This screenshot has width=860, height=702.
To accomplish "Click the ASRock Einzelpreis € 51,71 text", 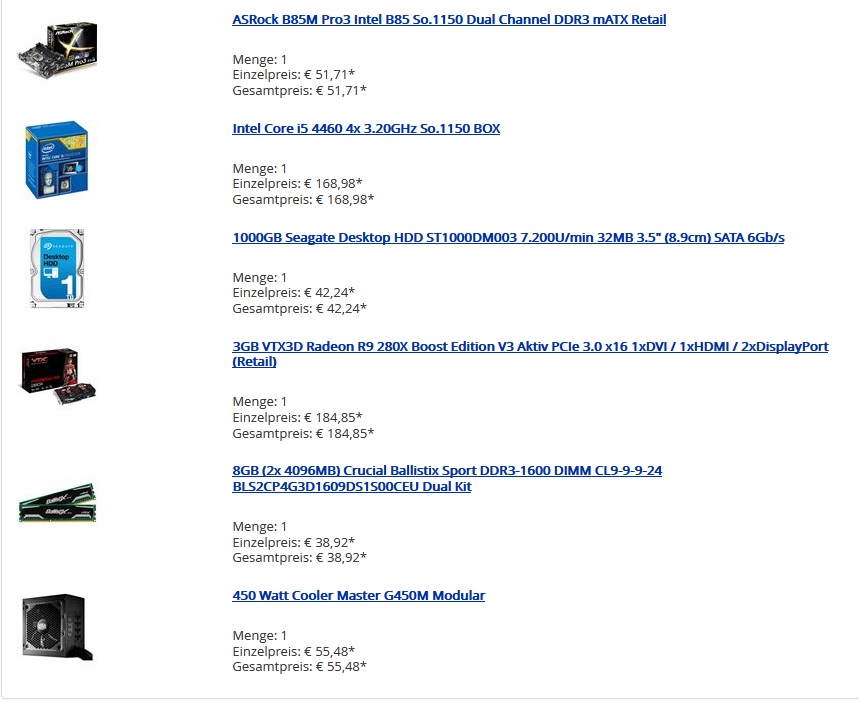I will click(293, 75).
